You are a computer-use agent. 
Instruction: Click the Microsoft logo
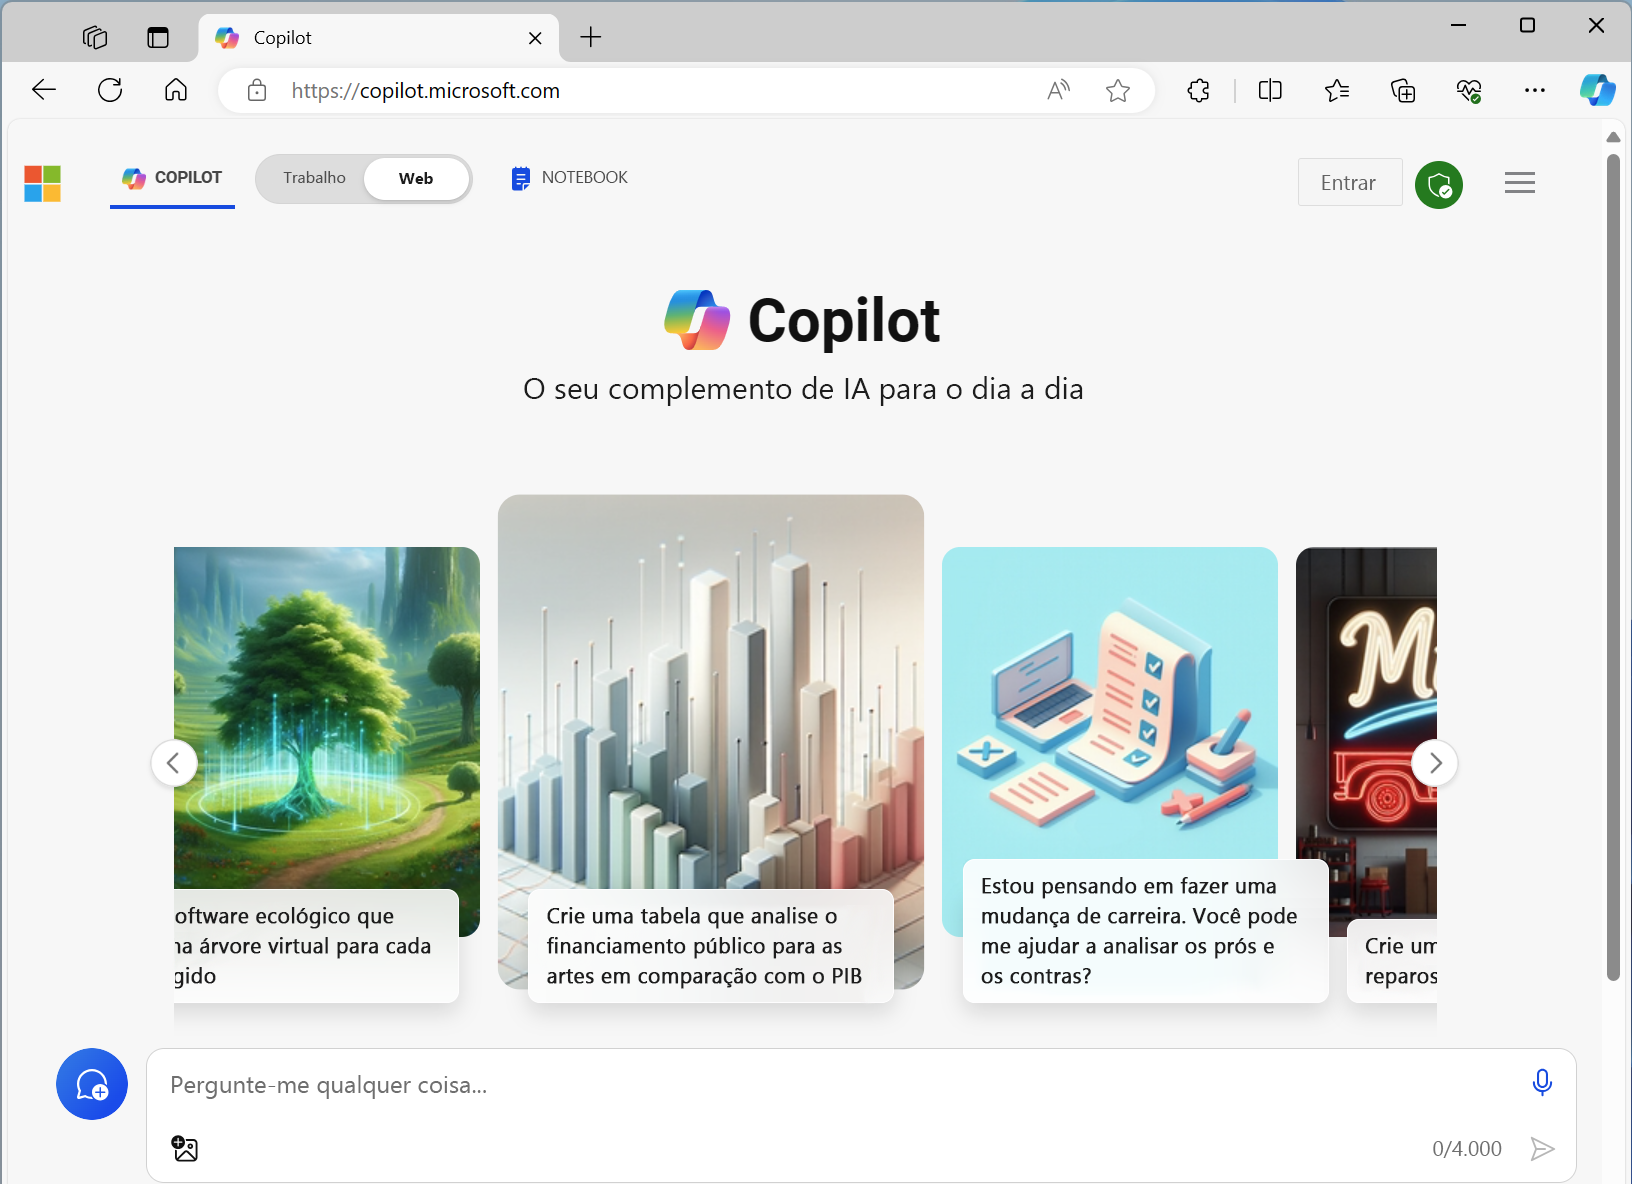pos(42,183)
